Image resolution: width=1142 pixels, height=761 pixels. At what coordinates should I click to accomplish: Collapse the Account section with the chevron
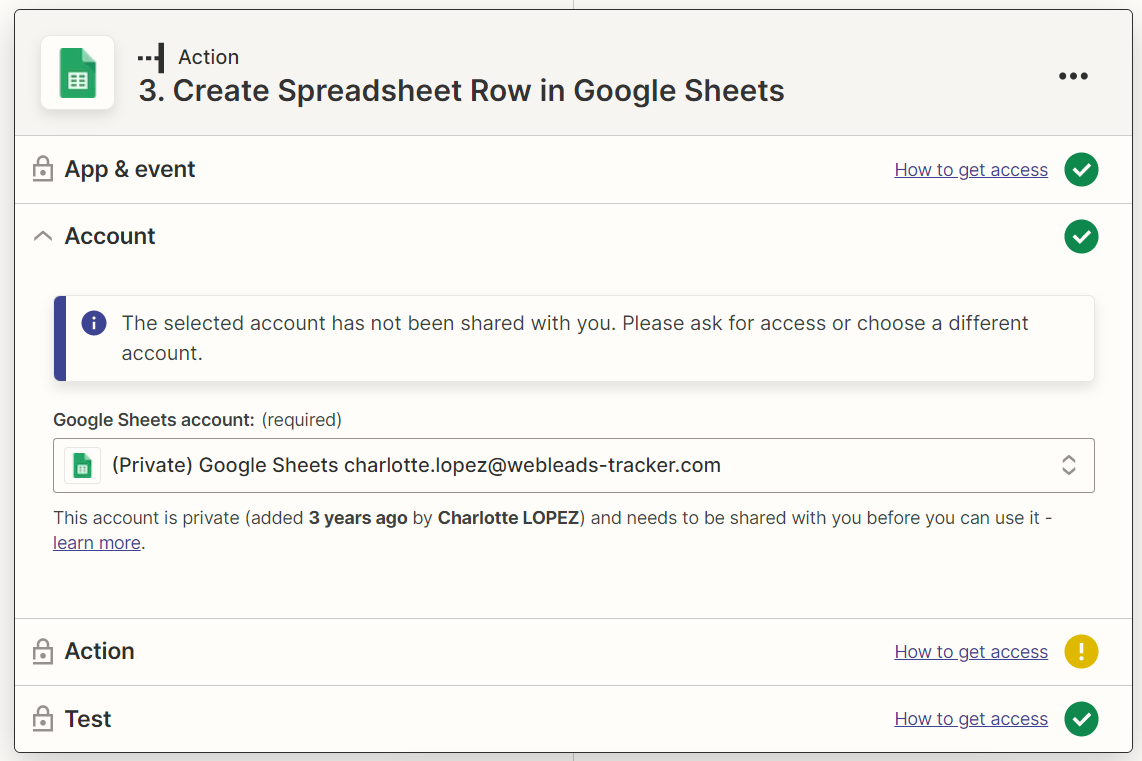43,236
